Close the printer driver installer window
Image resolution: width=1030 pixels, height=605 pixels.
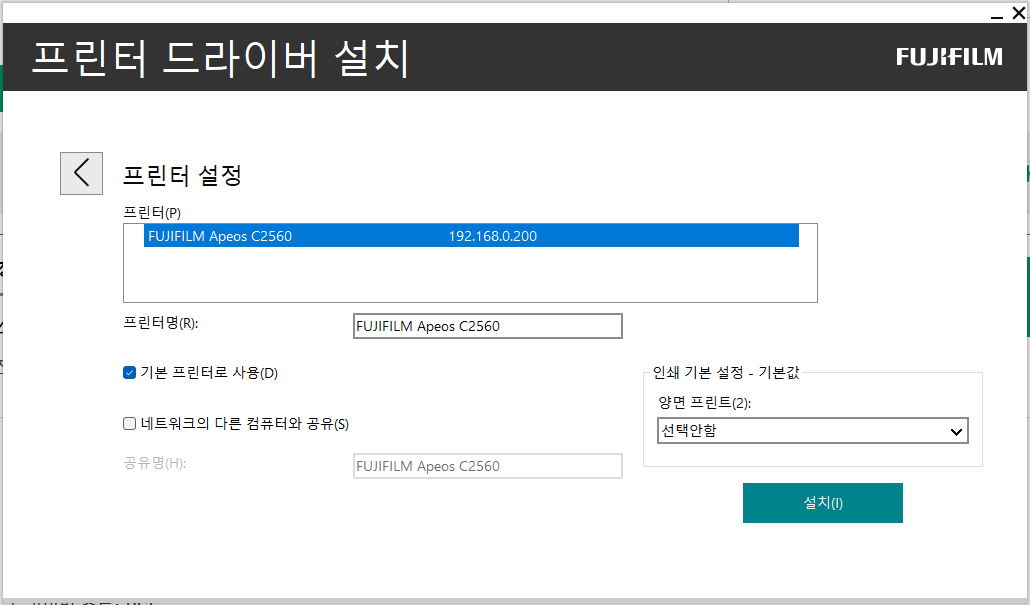pos(1019,13)
